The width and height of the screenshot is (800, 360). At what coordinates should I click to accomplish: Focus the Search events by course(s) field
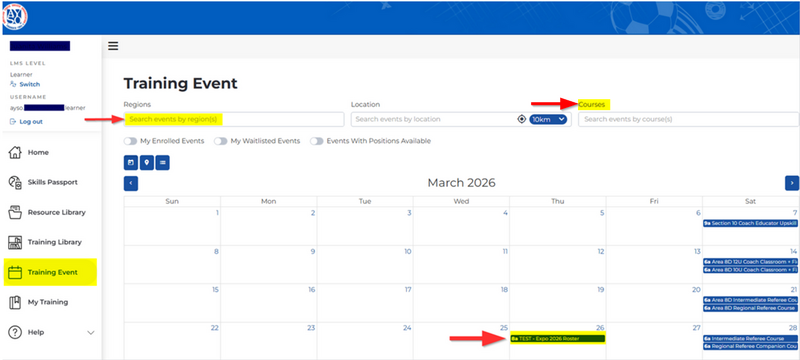pyautogui.click(x=688, y=119)
